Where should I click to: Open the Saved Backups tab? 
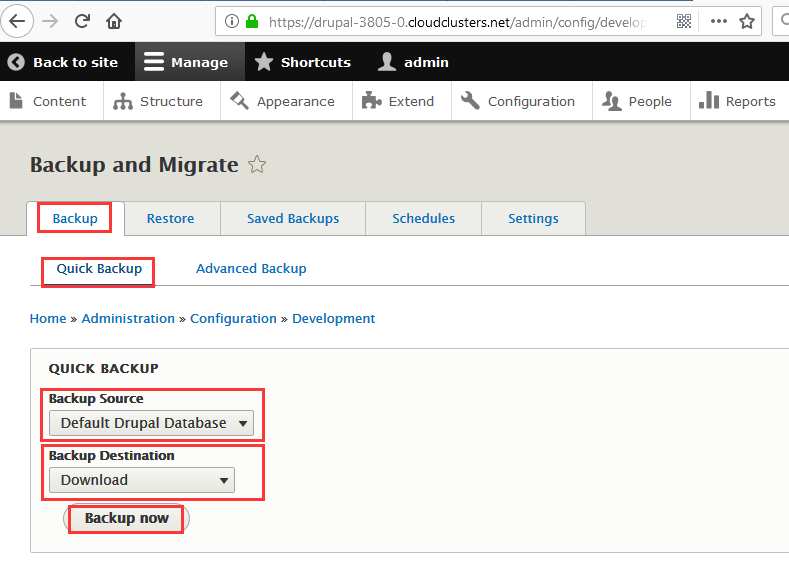point(293,218)
